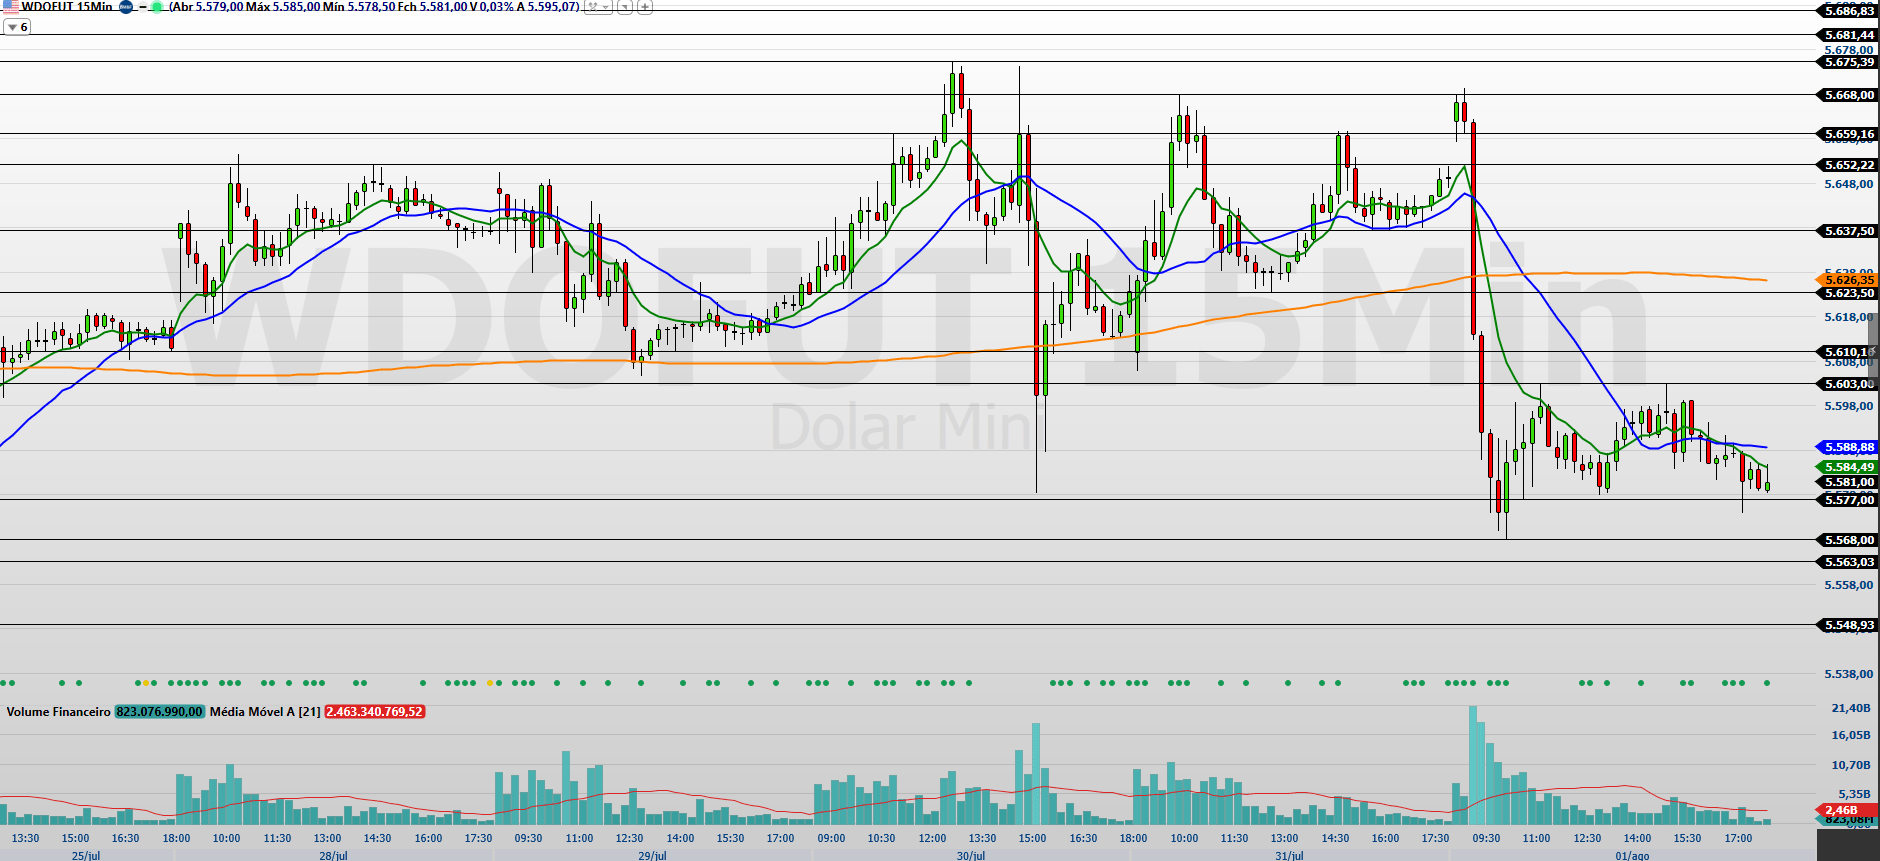1880x861 pixels.
Task: Open the tools dropdown in the chart header
Action: point(597,7)
